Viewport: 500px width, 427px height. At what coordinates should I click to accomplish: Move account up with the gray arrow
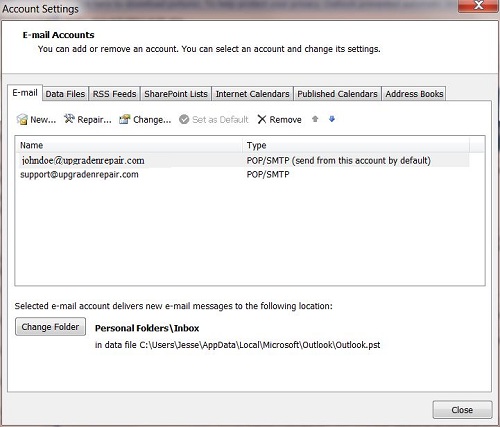[x=315, y=119]
